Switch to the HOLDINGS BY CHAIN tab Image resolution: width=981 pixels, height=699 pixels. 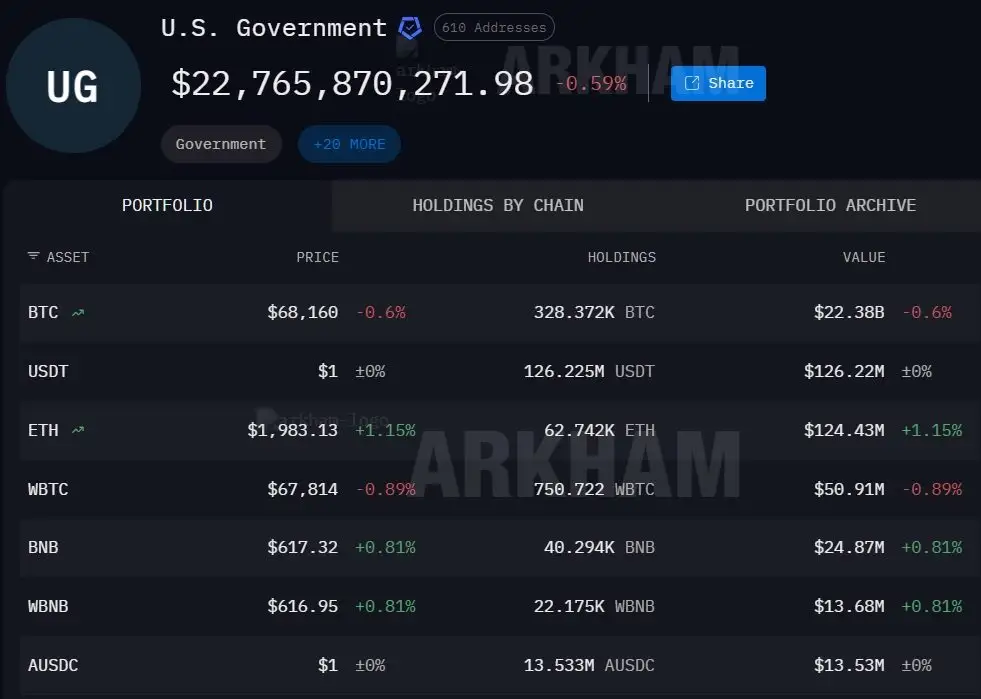tap(498, 206)
